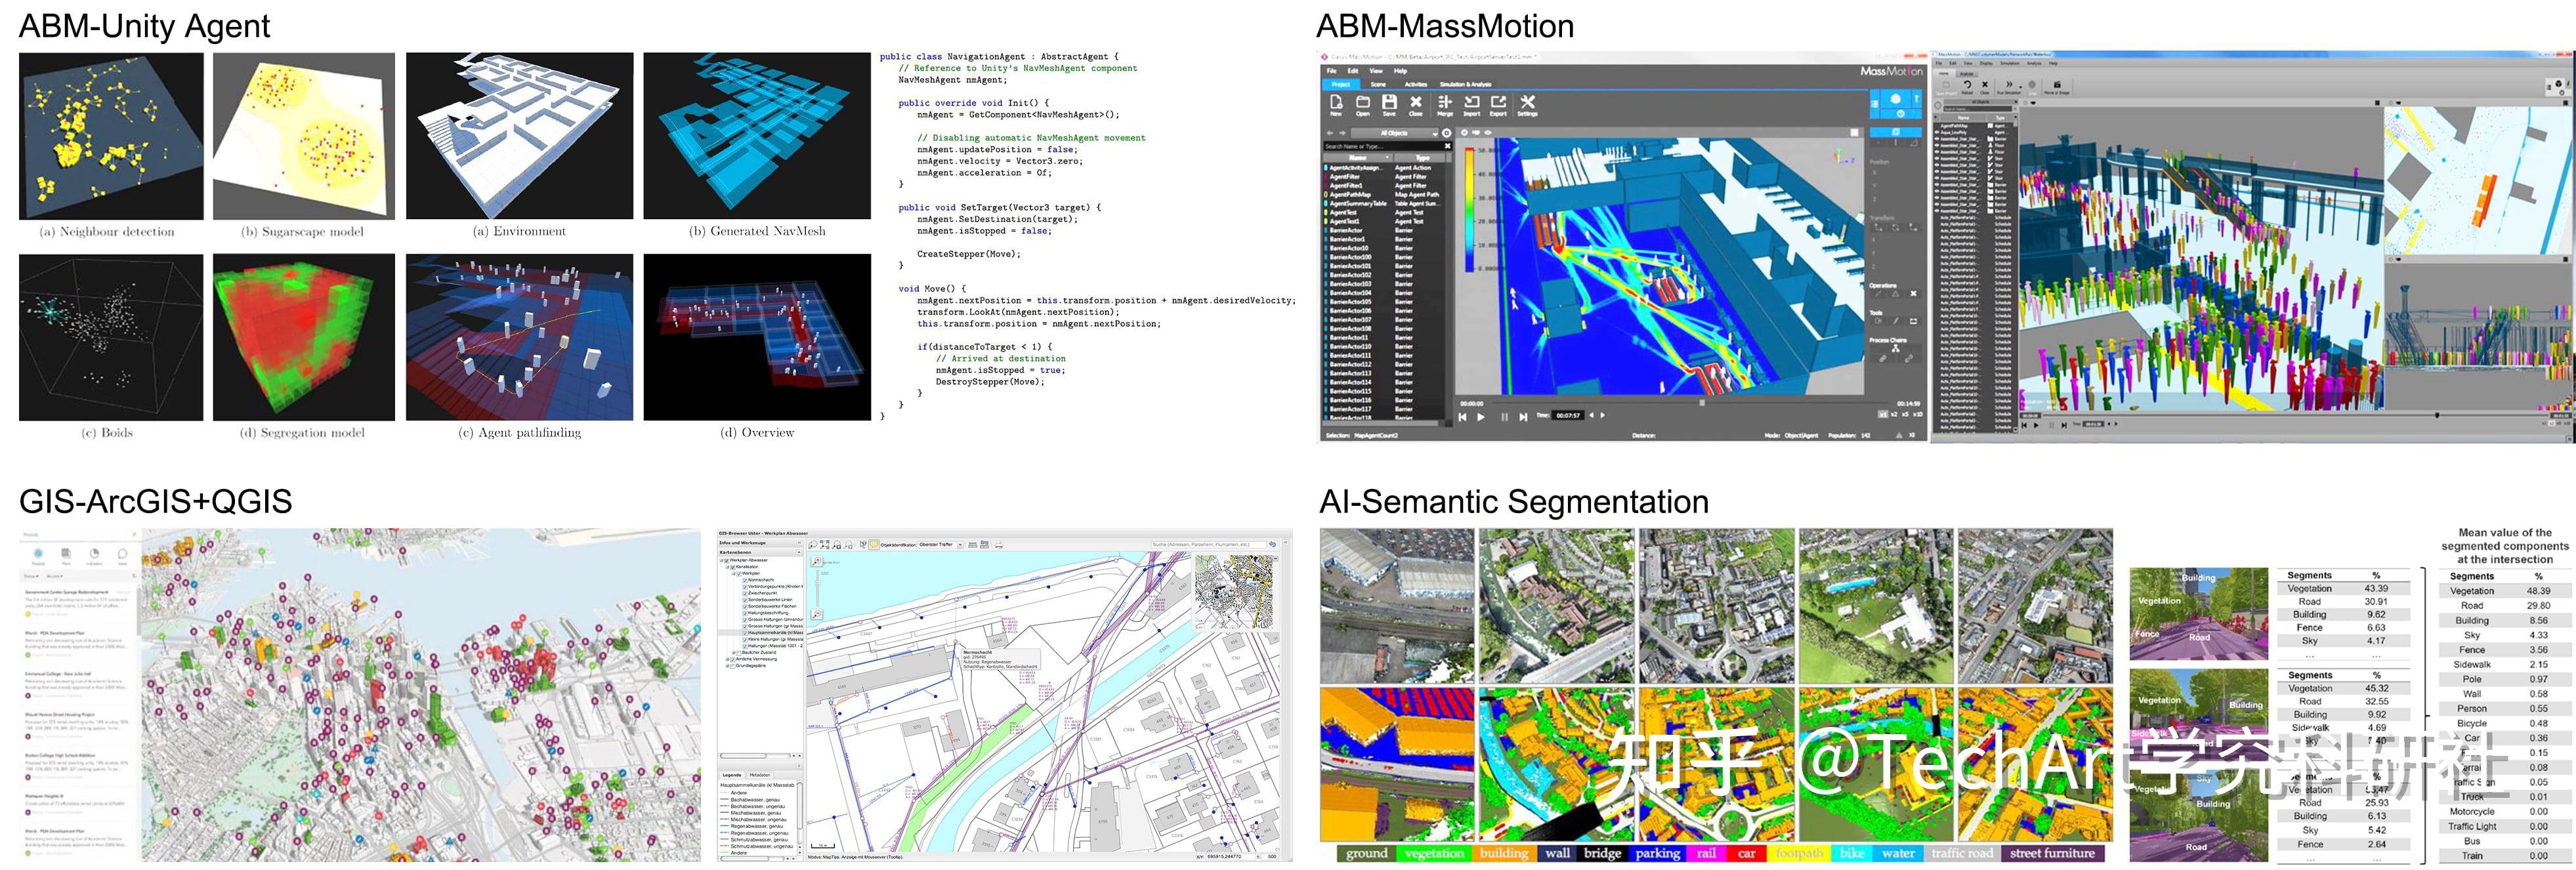Click the Export icon in MassMotion
Screen dimensions: 2576x870
coord(1500,104)
